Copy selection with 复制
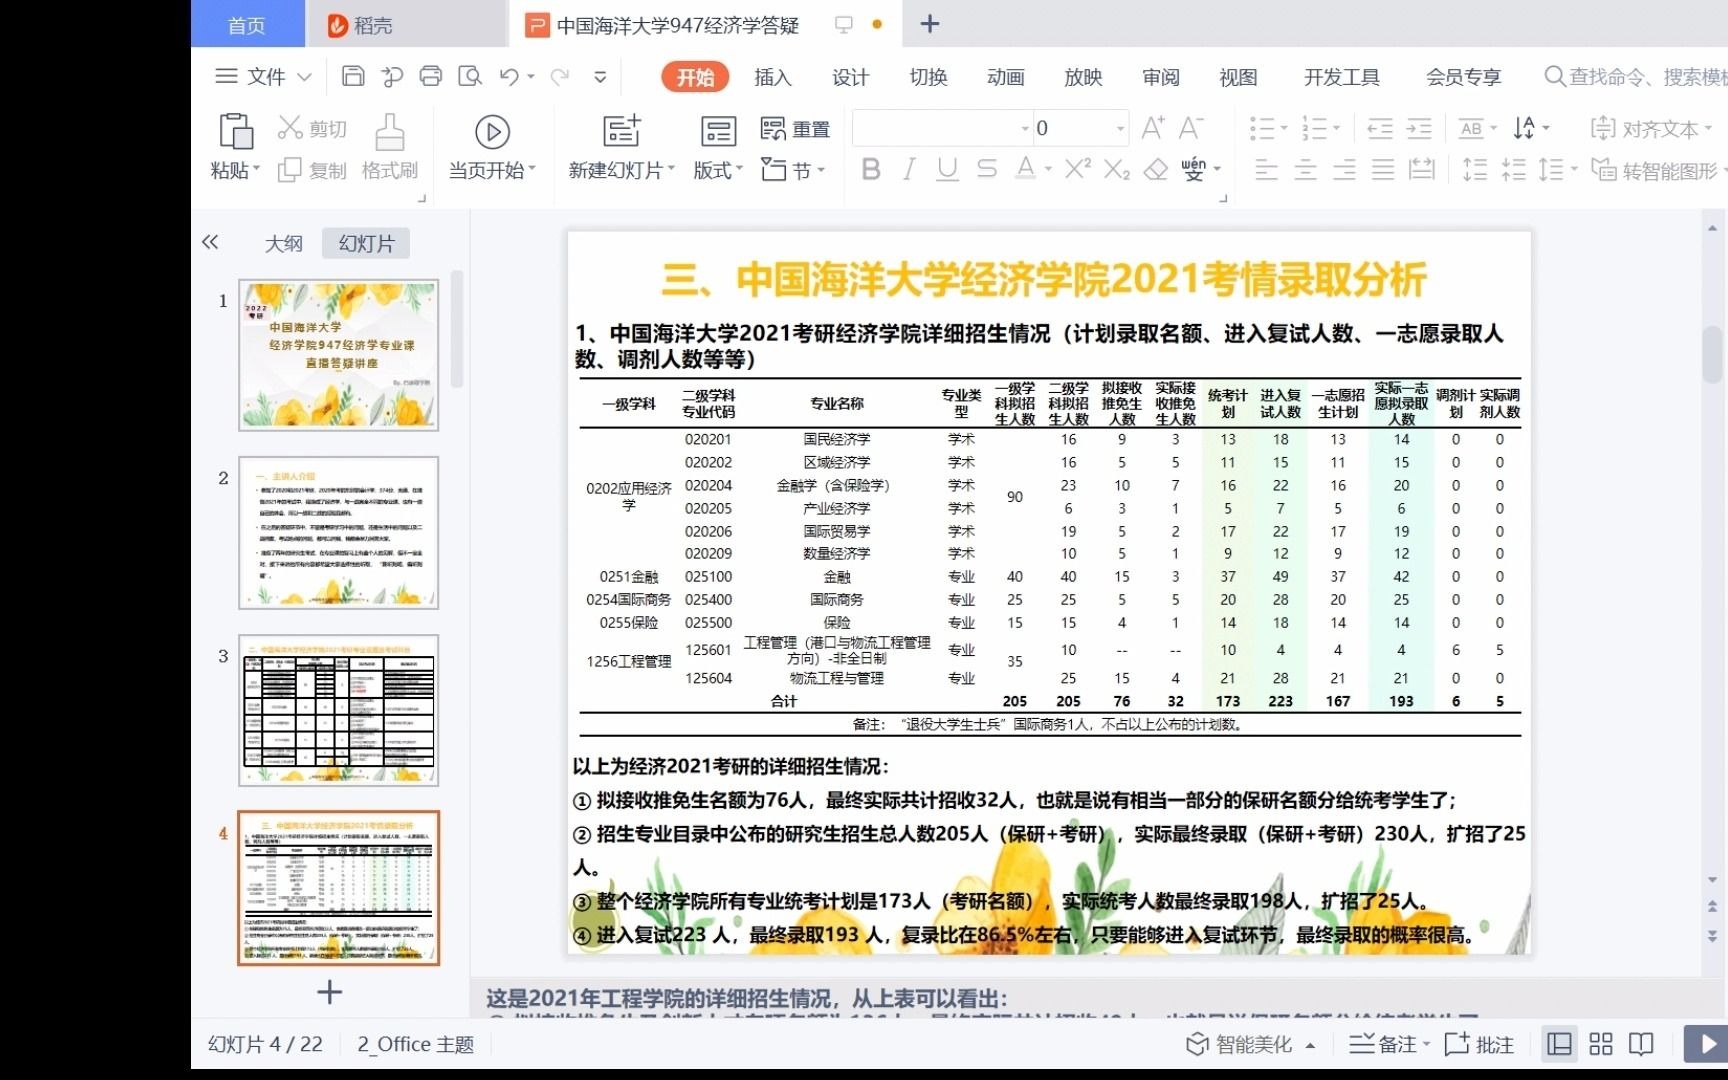Viewport: 1728px width, 1080px height. tap(312, 170)
